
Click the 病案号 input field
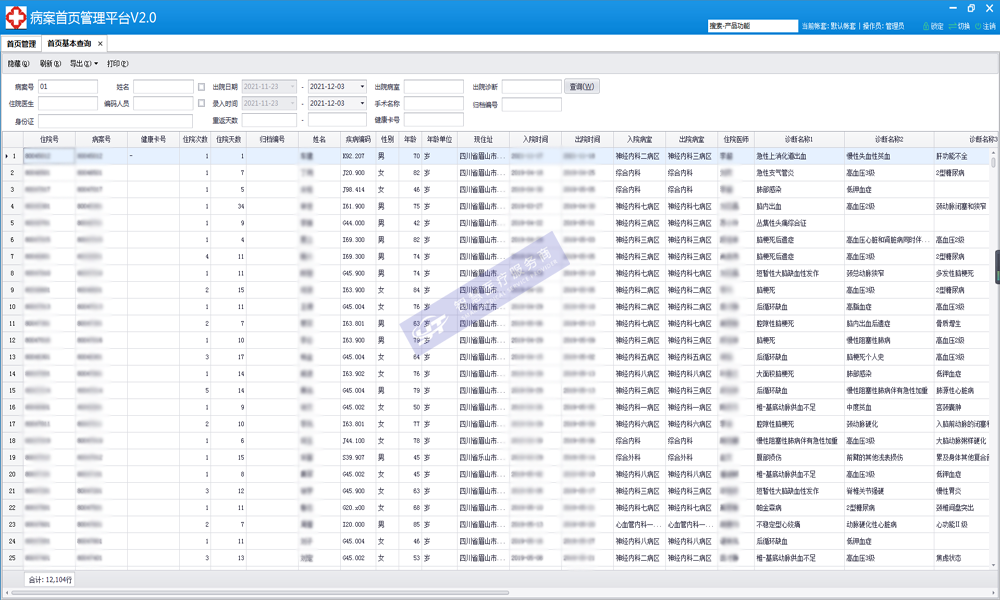tap(67, 87)
